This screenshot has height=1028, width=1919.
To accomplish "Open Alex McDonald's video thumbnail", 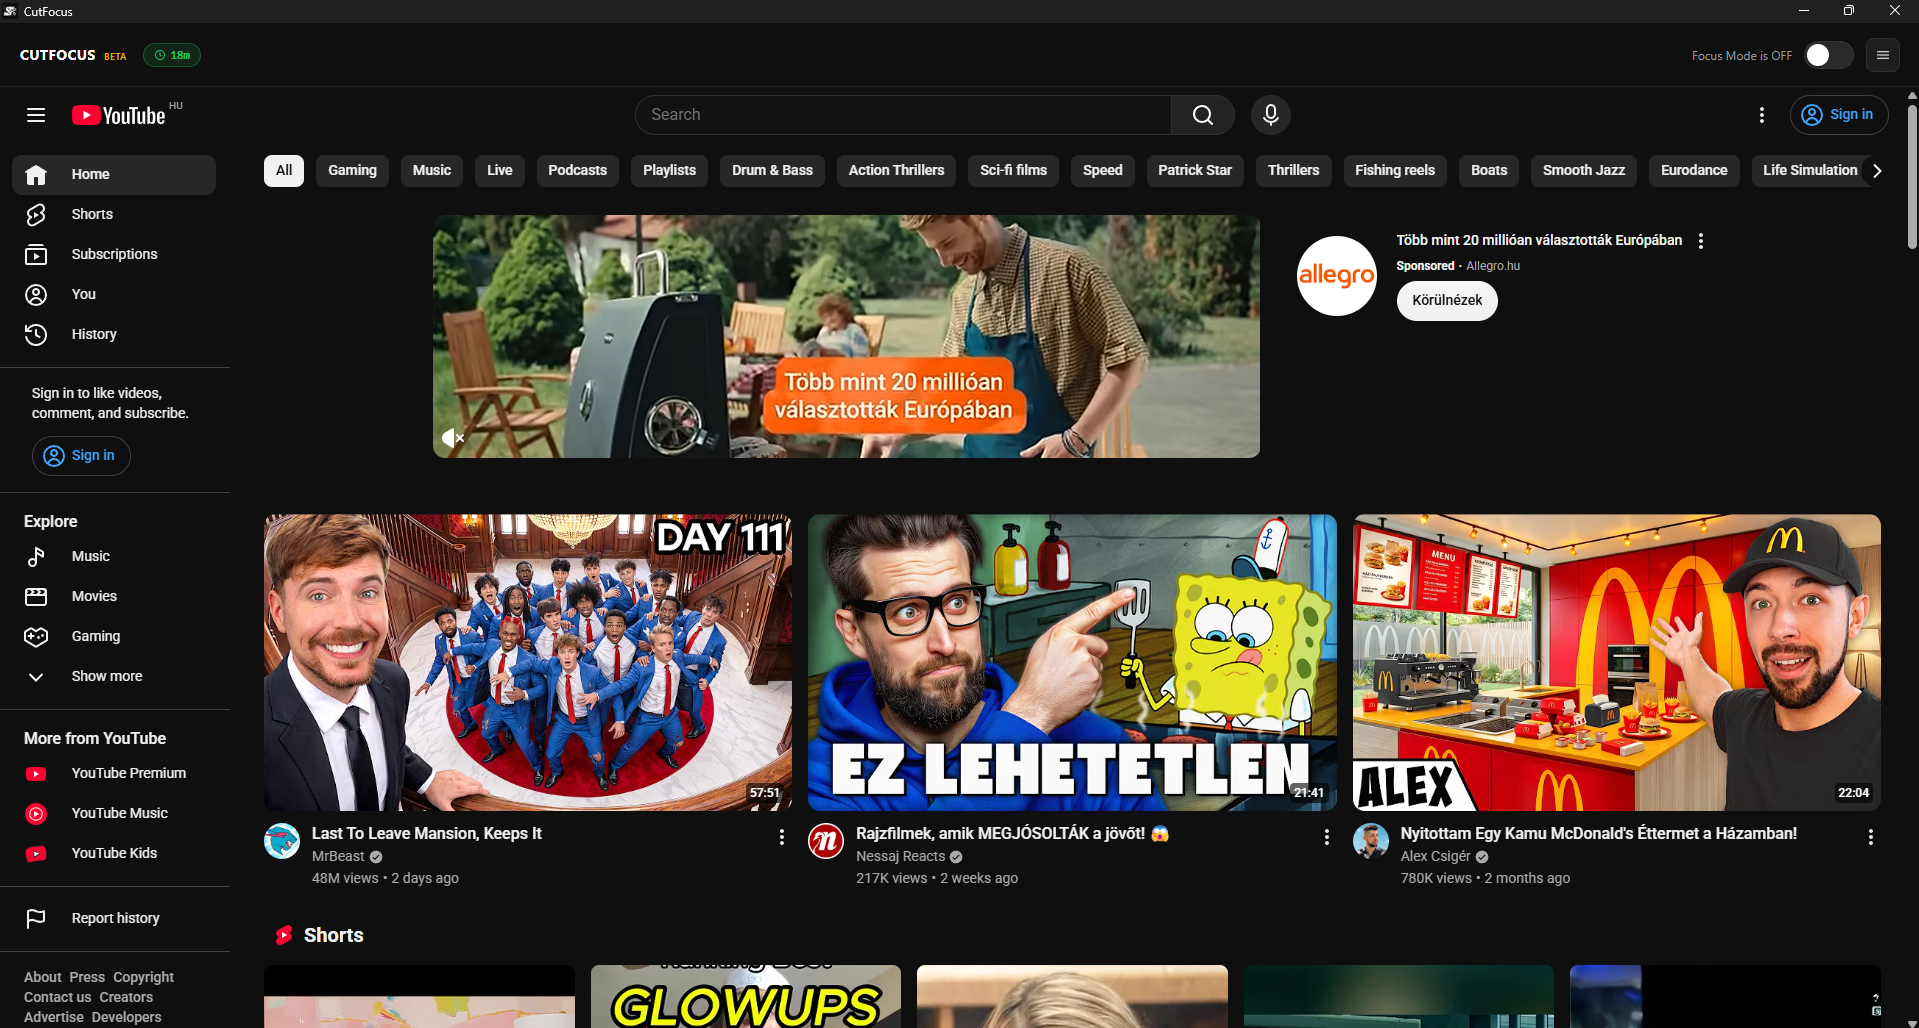I will pyautogui.click(x=1617, y=663).
